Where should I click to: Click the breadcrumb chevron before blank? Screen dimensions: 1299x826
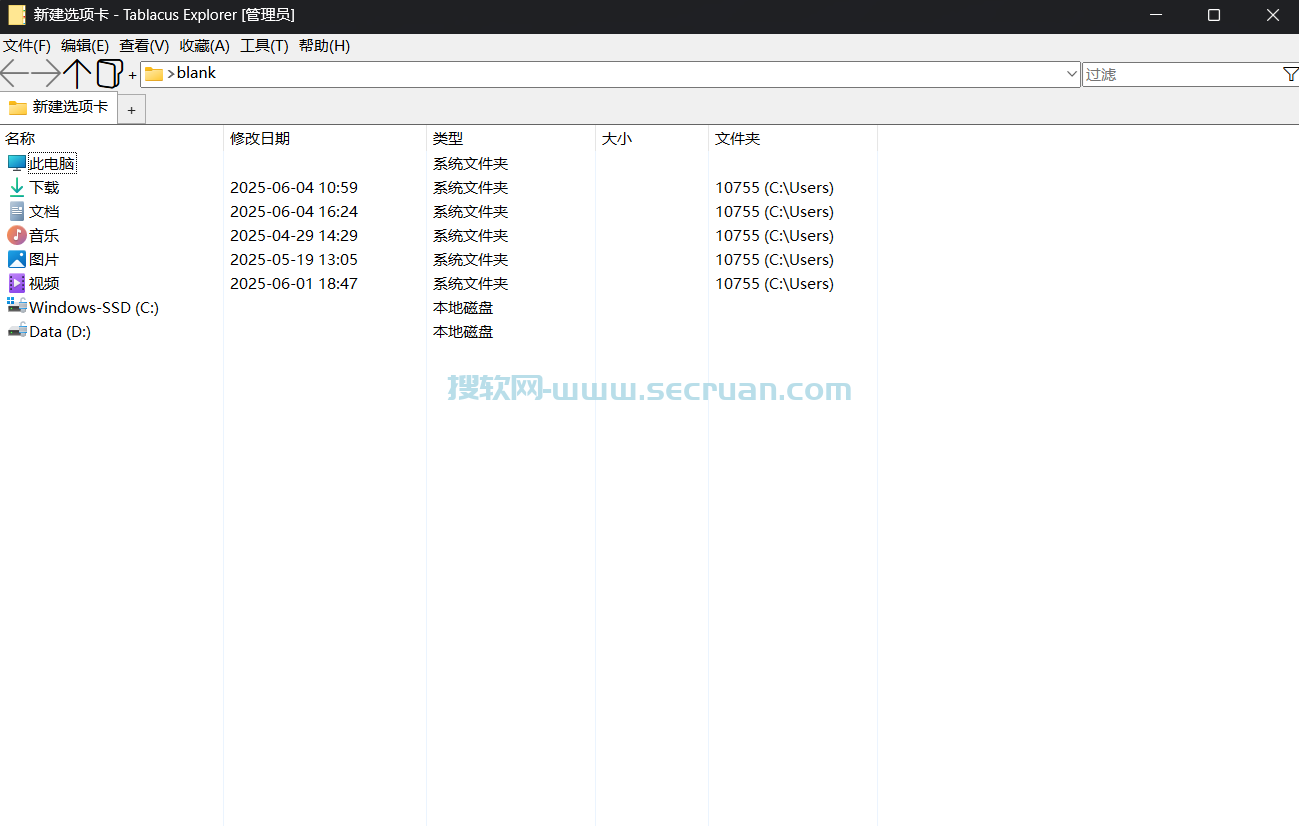pos(171,73)
